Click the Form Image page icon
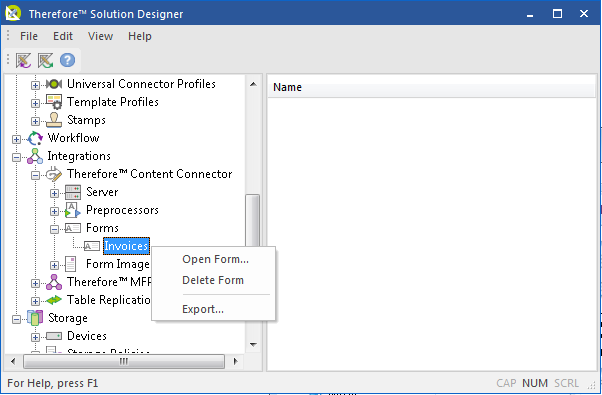 coord(71,264)
